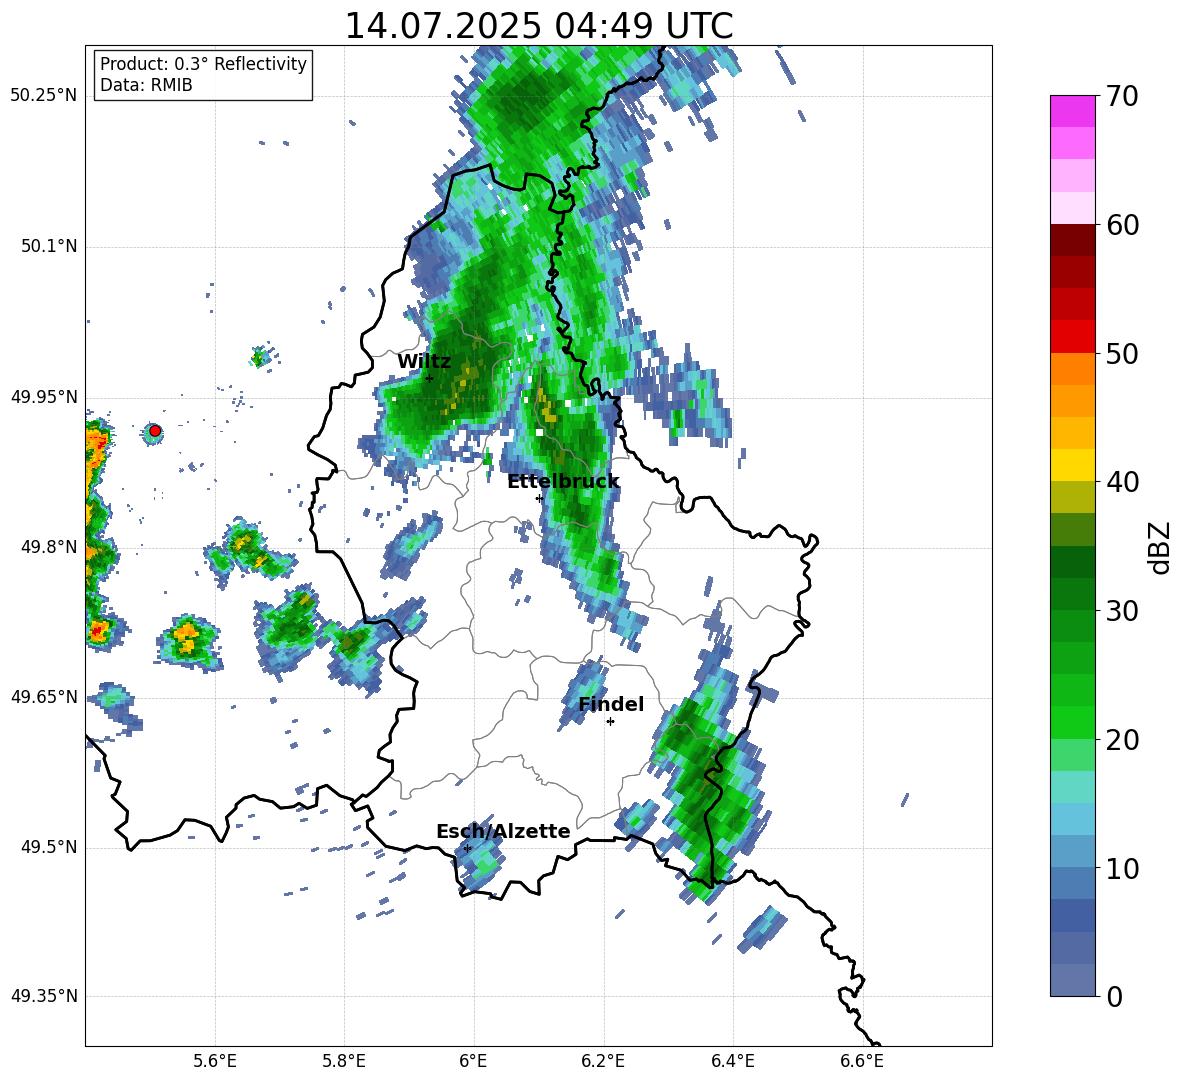Click the turquoise colorbar segment below 20
The image size is (1184, 1081).
1072,787
